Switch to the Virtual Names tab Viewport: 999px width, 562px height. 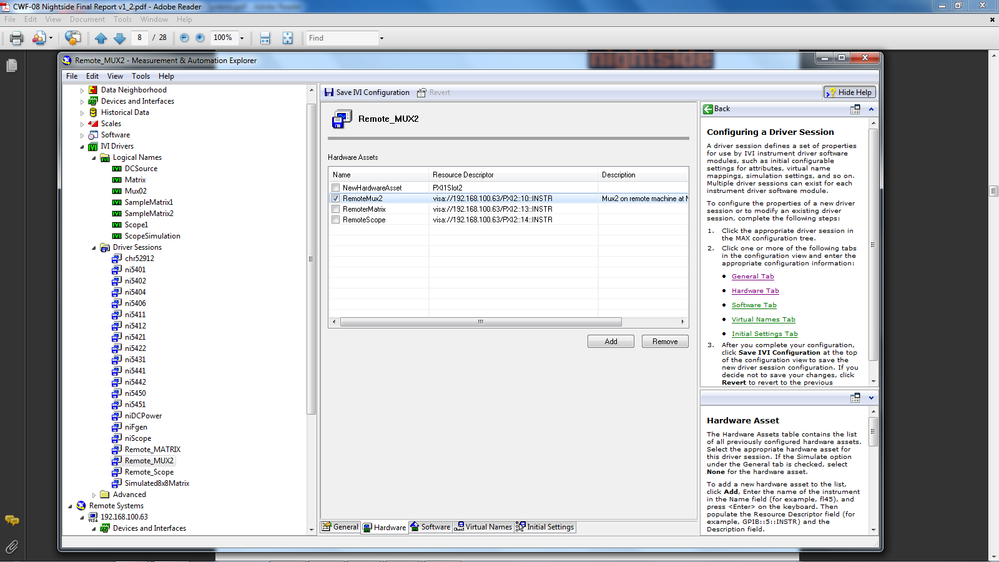click(483, 527)
